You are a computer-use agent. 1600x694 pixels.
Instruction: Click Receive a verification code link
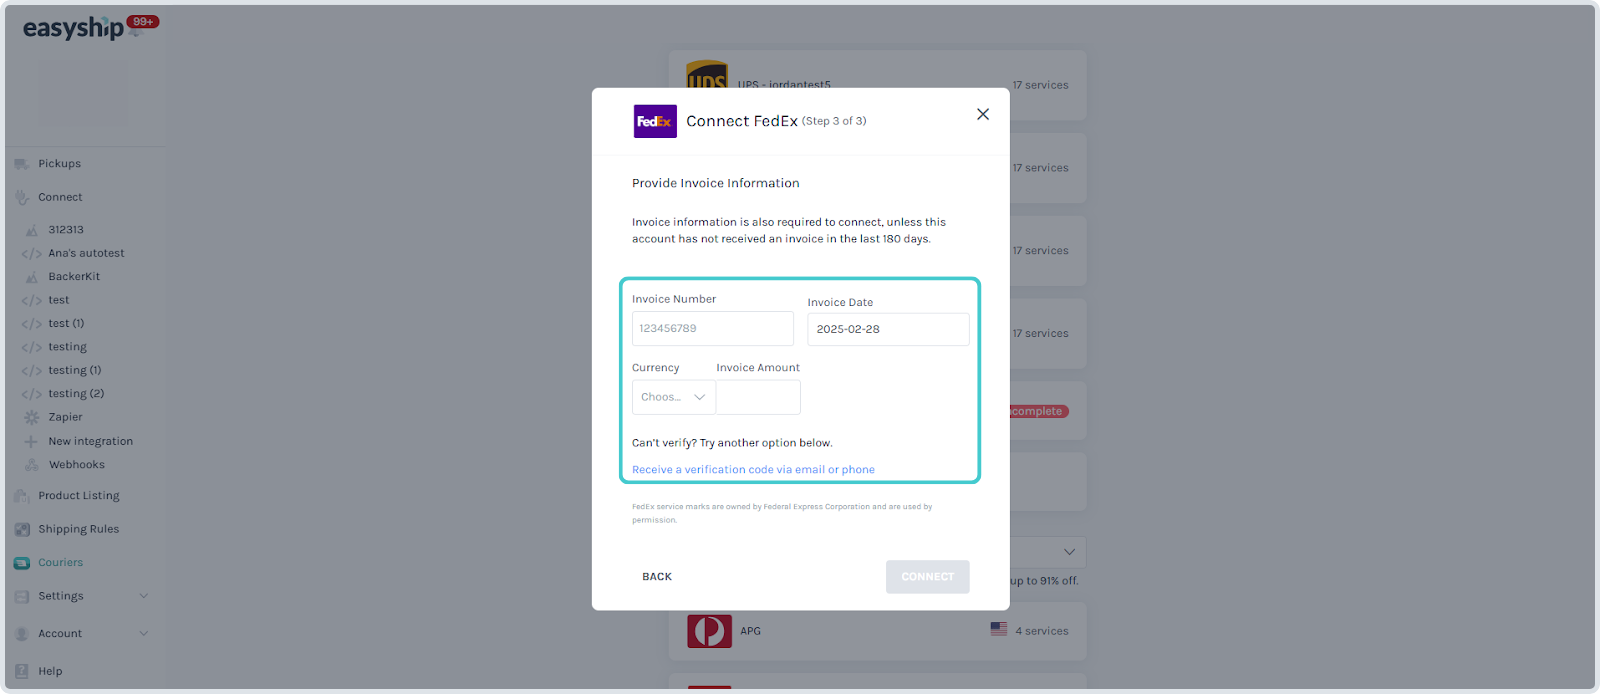[753, 470]
